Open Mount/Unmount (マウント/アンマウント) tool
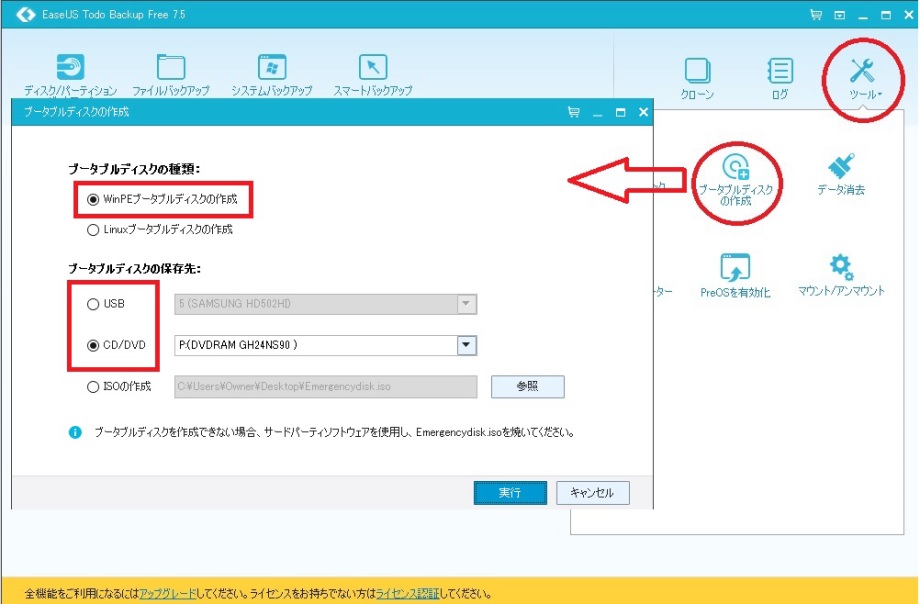This screenshot has width=920, height=604. tap(841, 269)
